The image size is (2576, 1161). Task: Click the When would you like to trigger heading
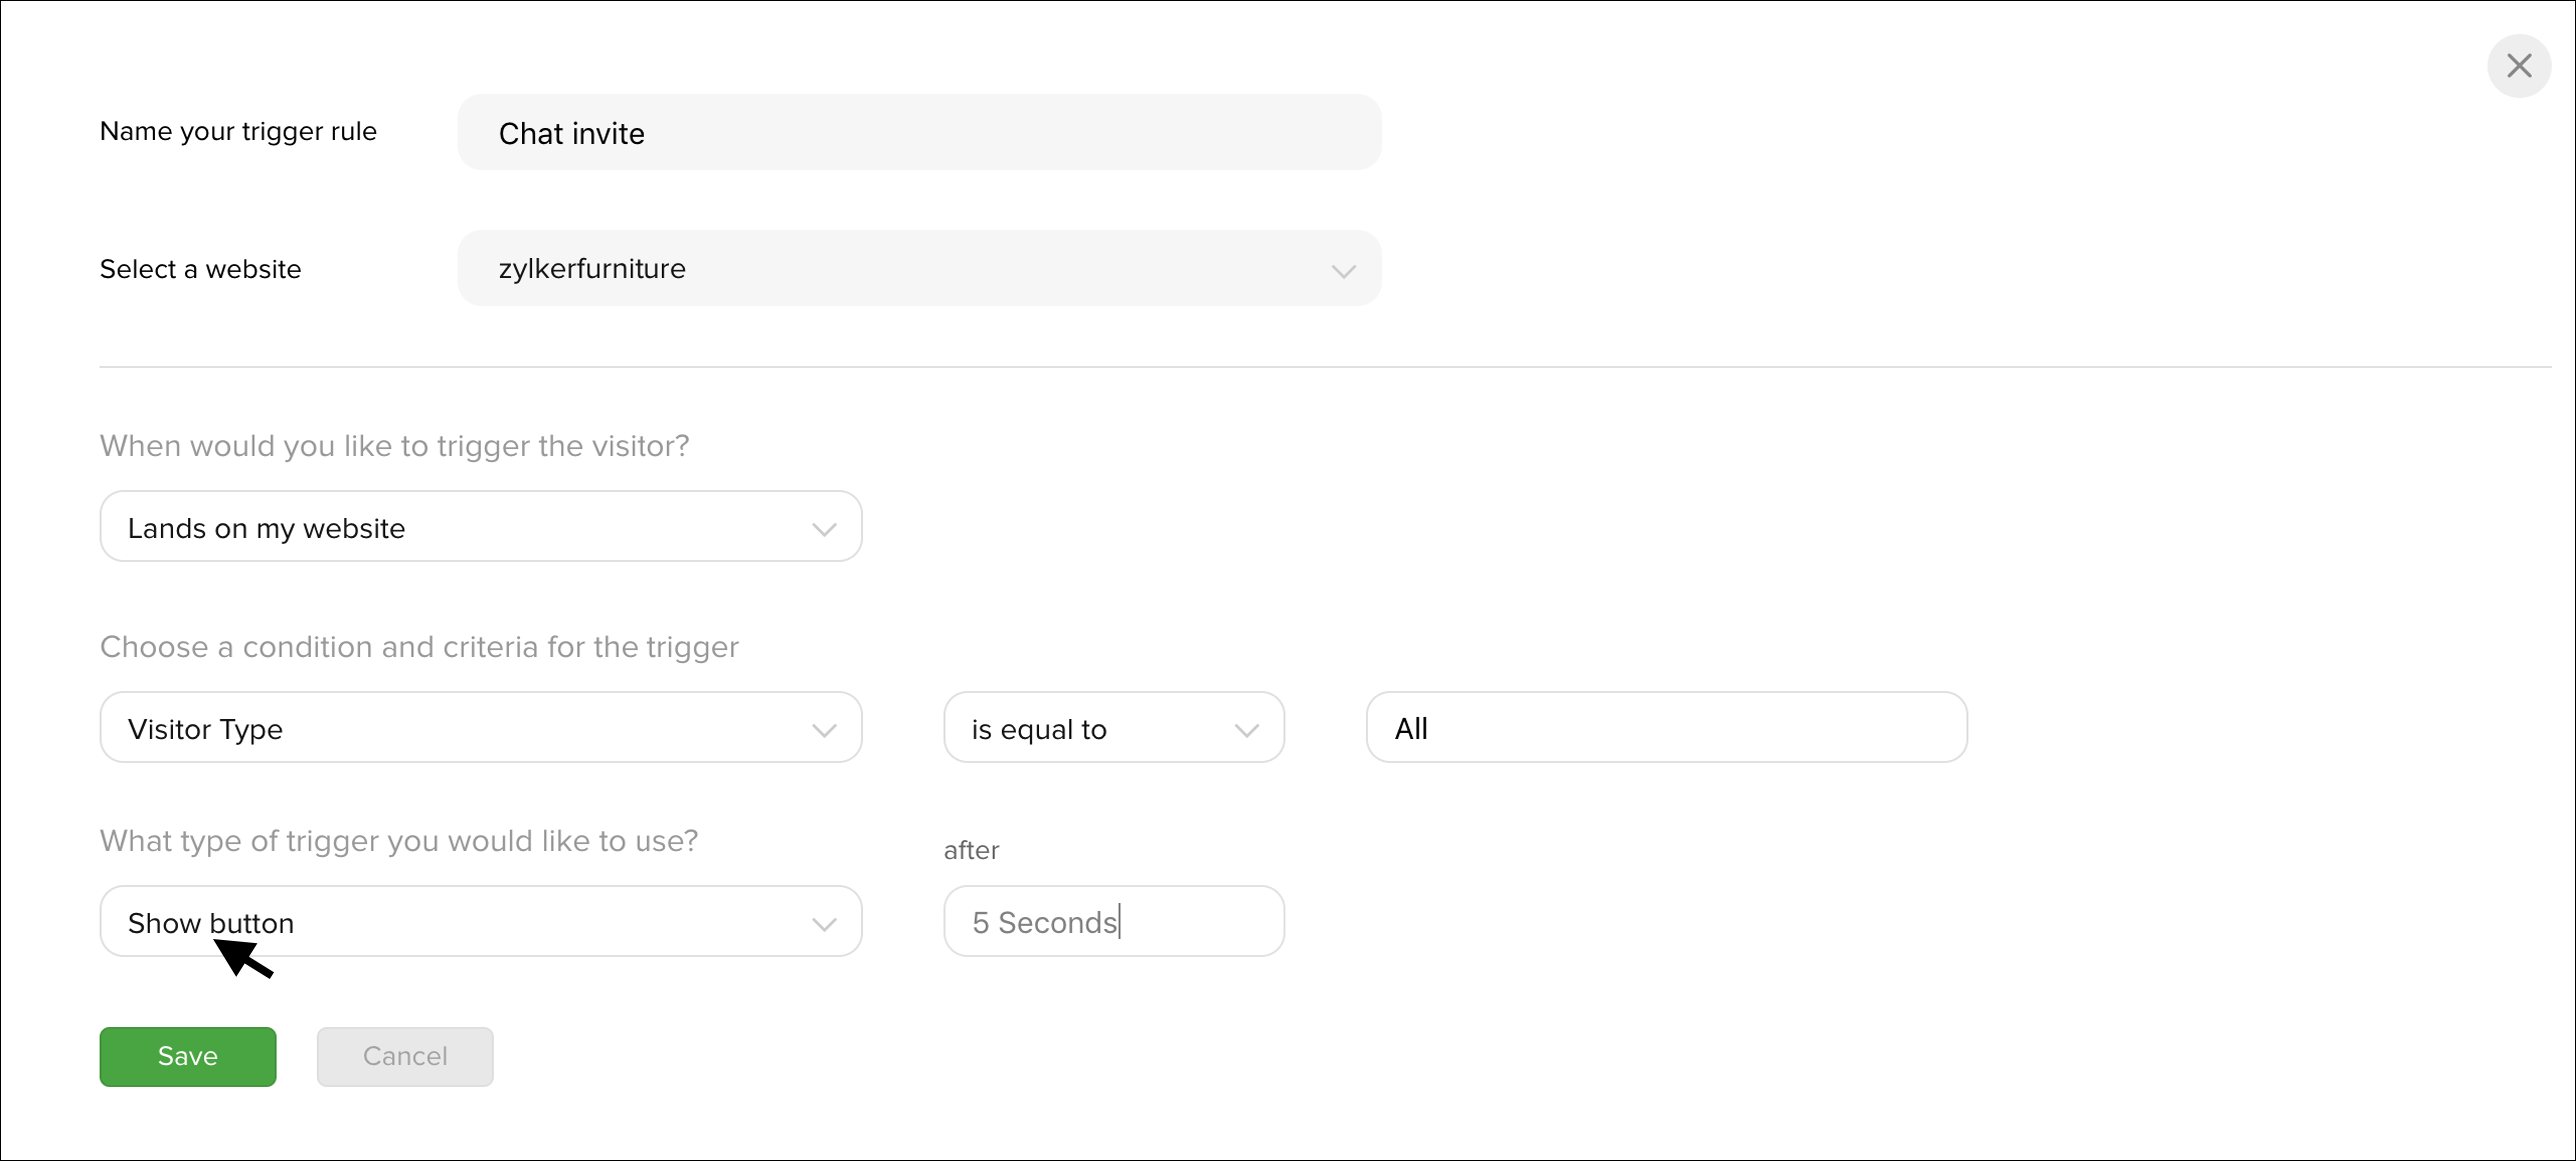pyautogui.click(x=395, y=446)
